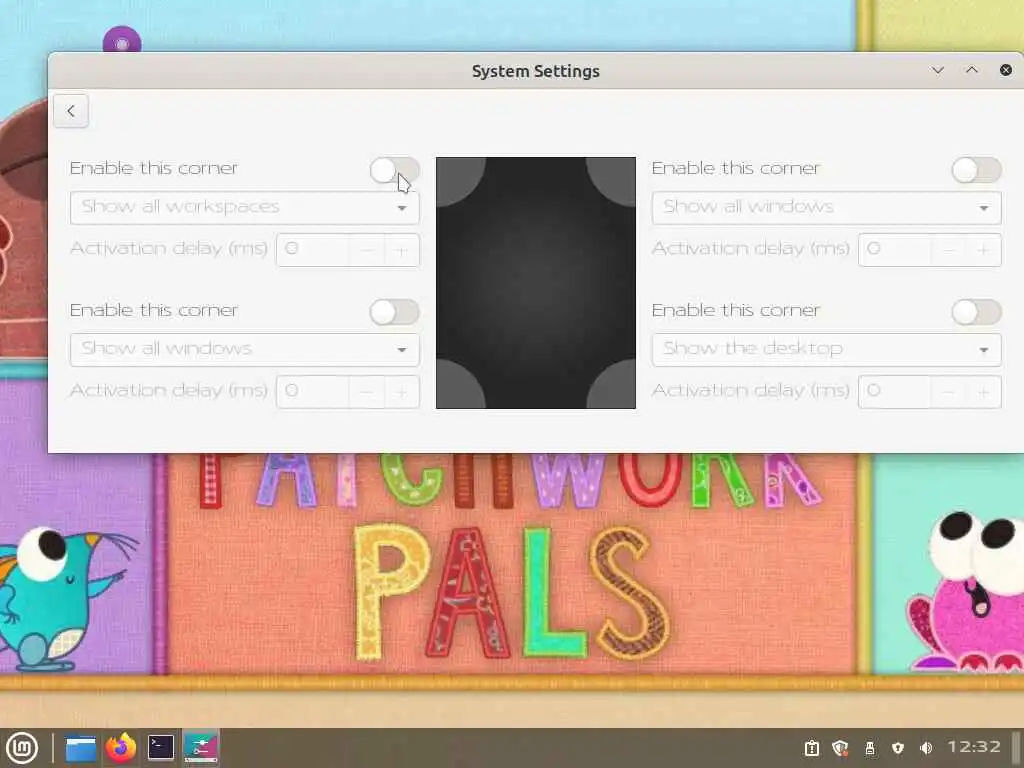Open the Linux Mint start menu
The width and height of the screenshot is (1024, 768).
22,748
